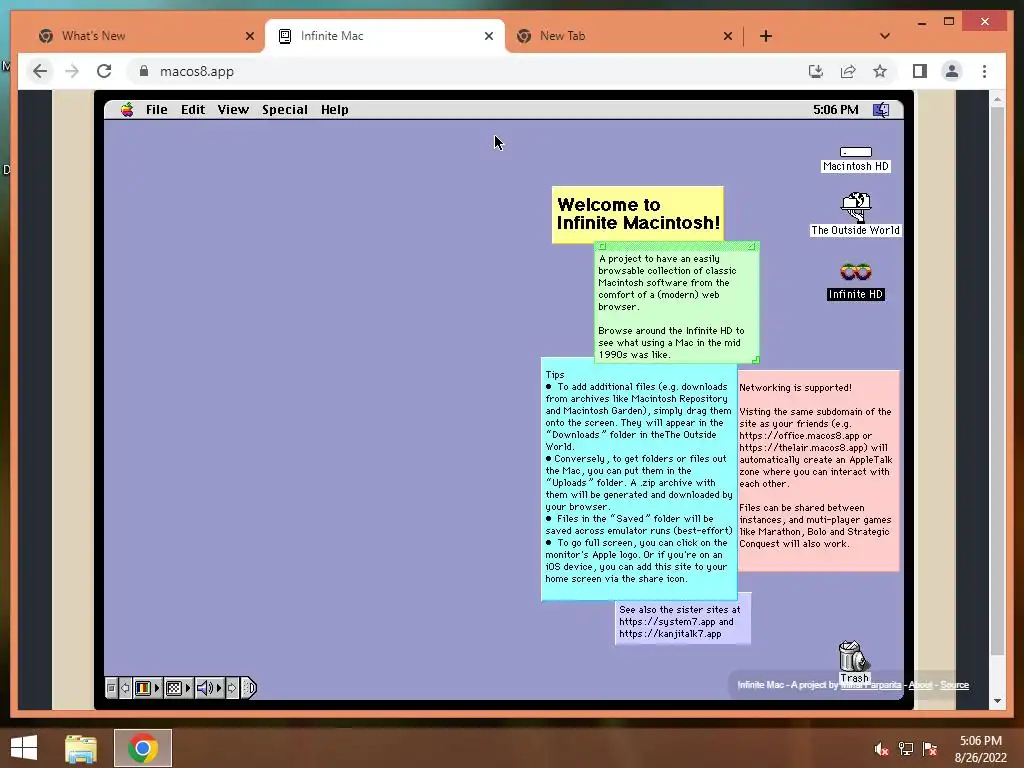Click the Mac application switcher icon beside the clock

click(x=882, y=110)
